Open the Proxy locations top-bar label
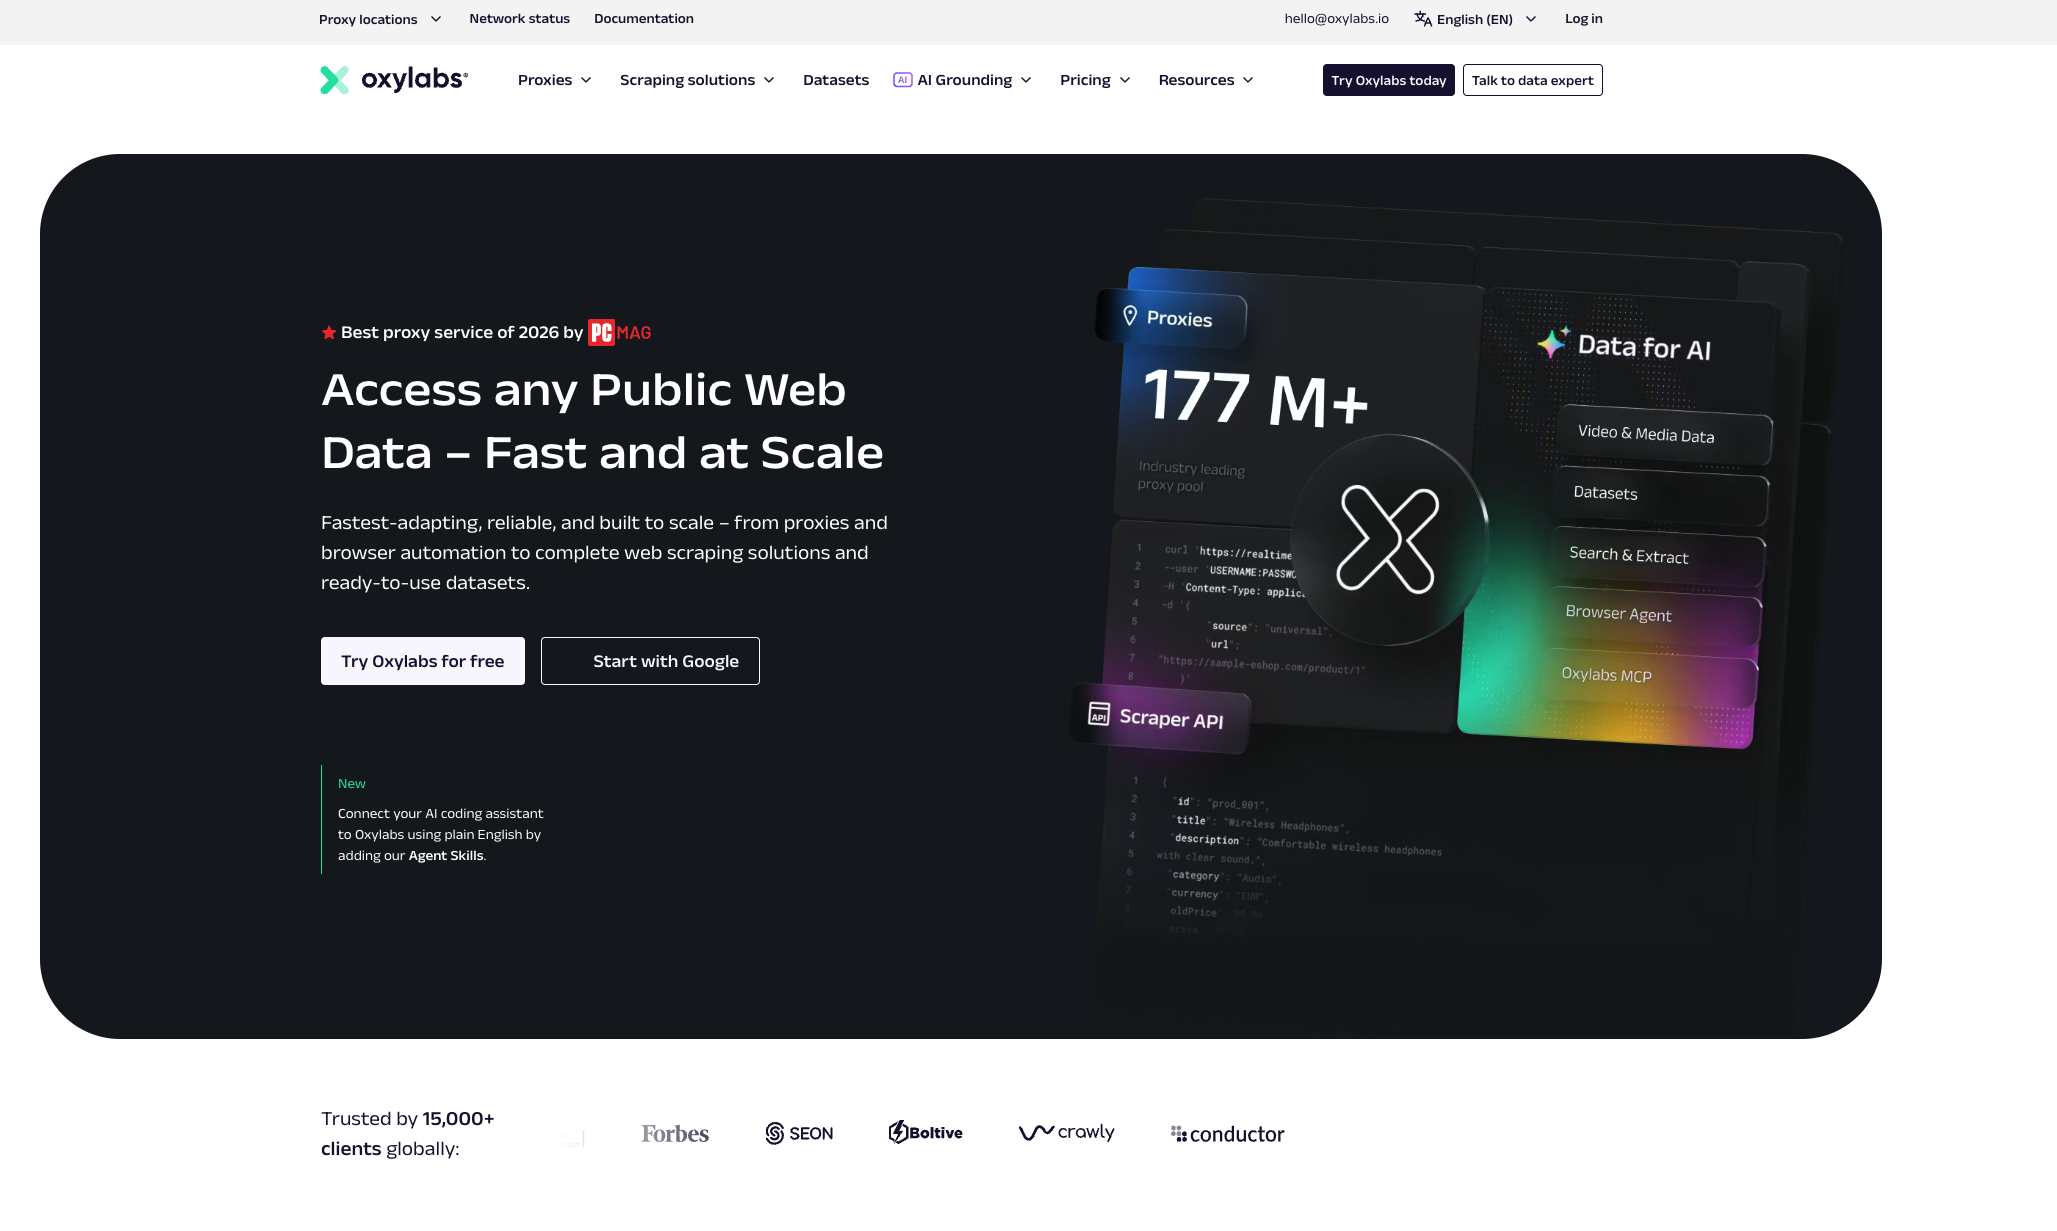This screenshot has height=1231, width=2057. pos(368,19)
